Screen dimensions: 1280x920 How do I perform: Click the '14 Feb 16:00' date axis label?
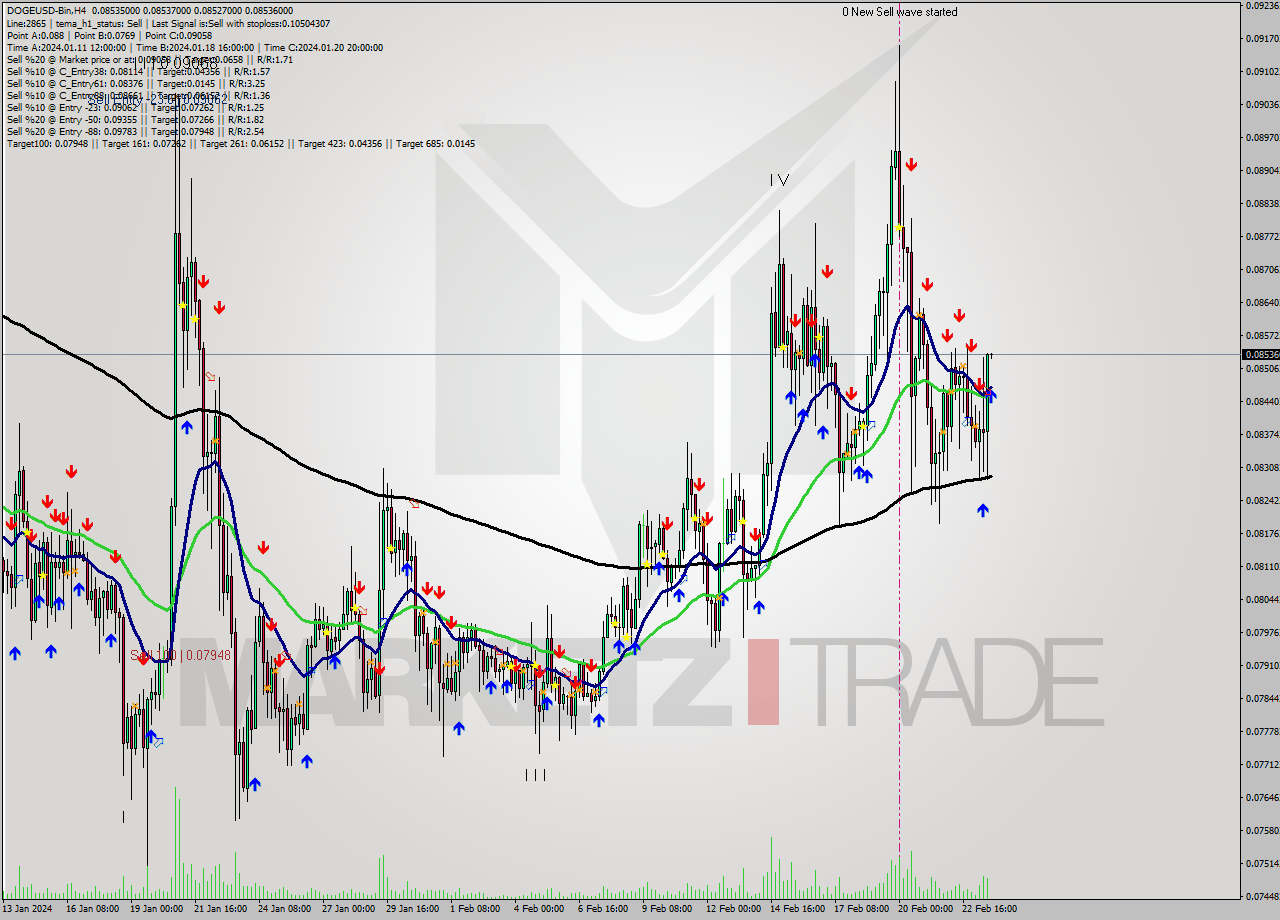[x=797, y=909]
